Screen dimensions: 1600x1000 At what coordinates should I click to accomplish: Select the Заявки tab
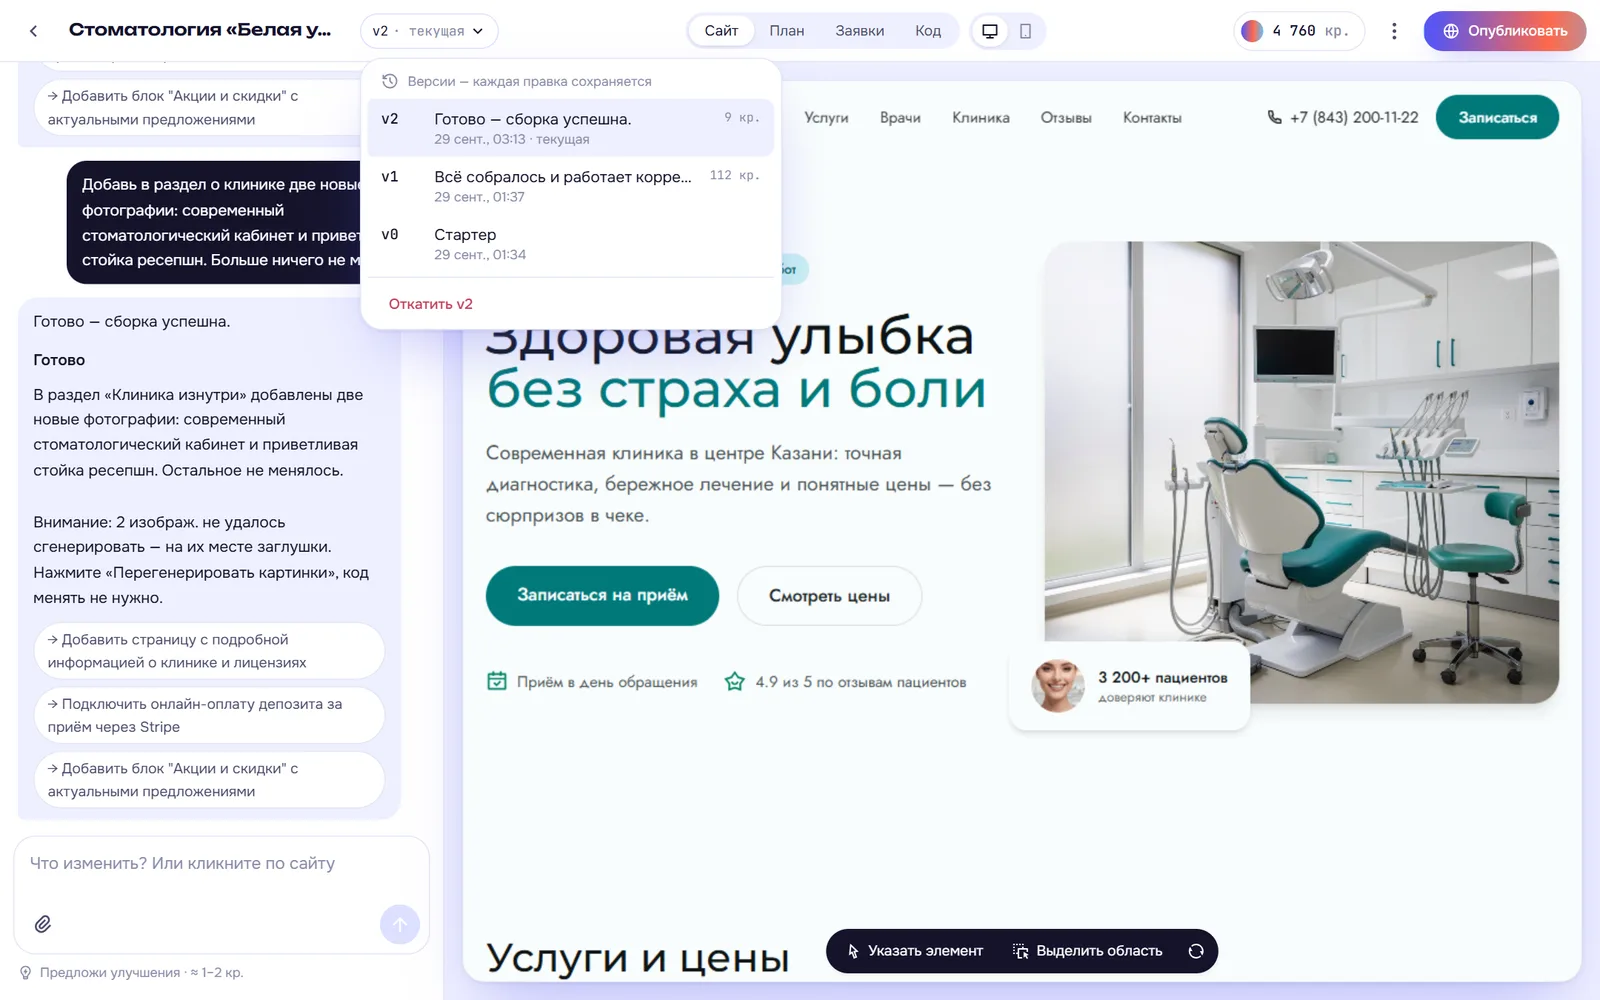860,31
